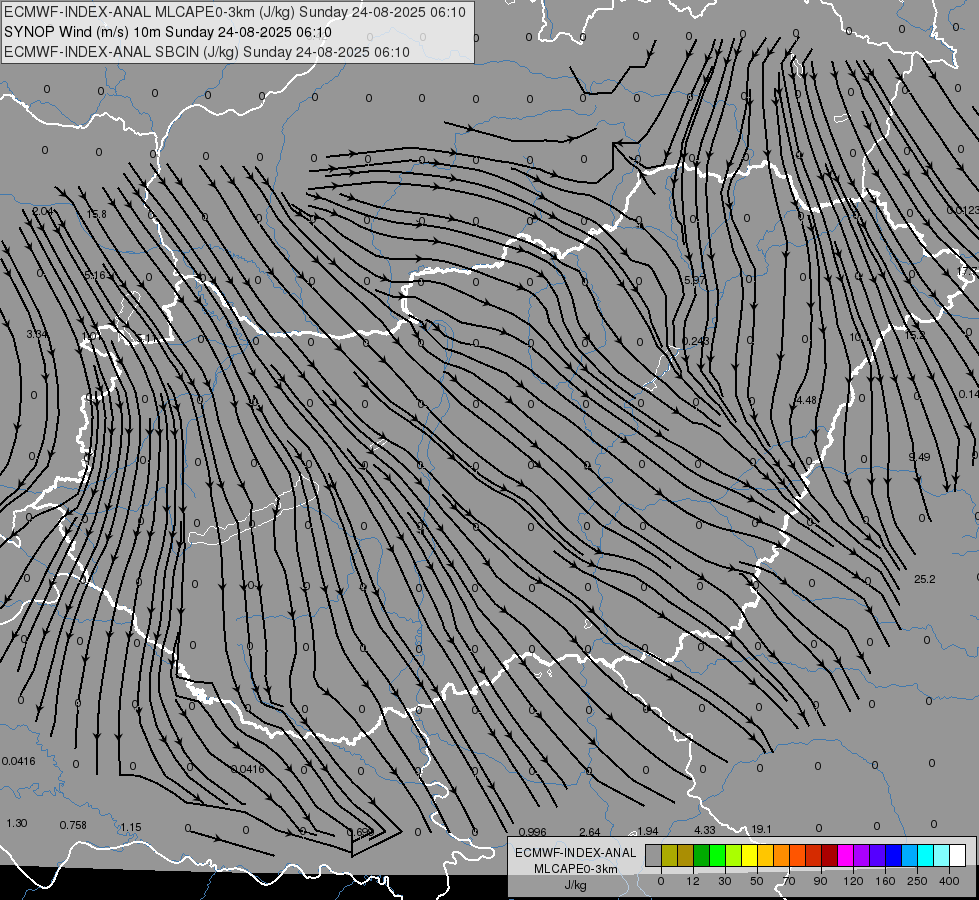Click the 12 tick label on legend scale
The width and height of the screenshot is (979, 900).
tap(693, 881)
